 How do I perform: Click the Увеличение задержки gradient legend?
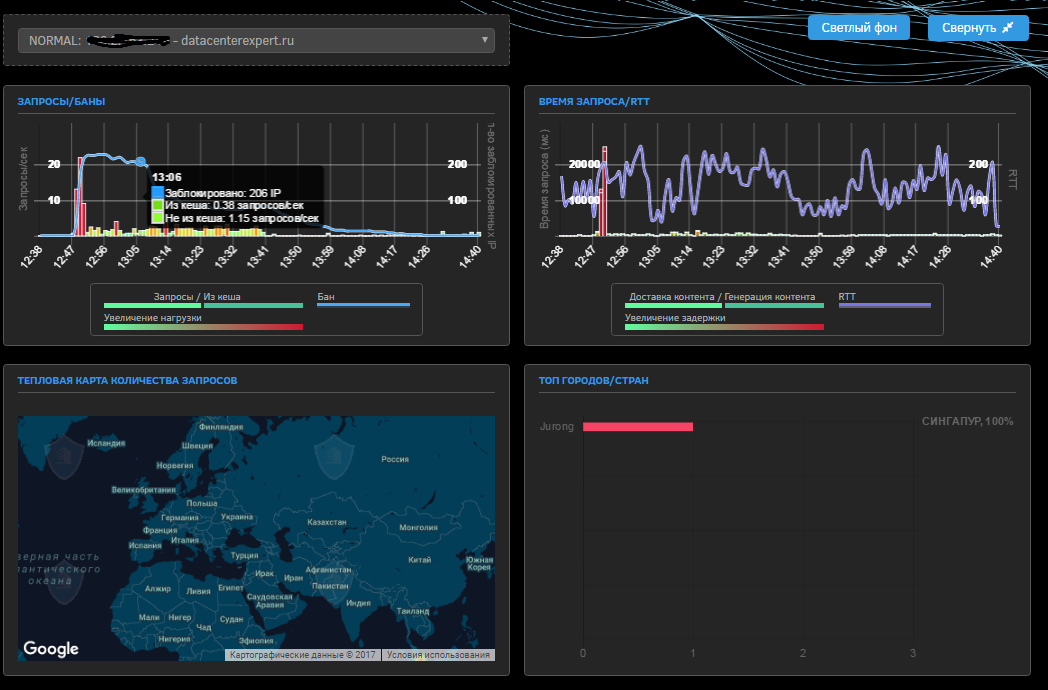[x=724, y=321]
